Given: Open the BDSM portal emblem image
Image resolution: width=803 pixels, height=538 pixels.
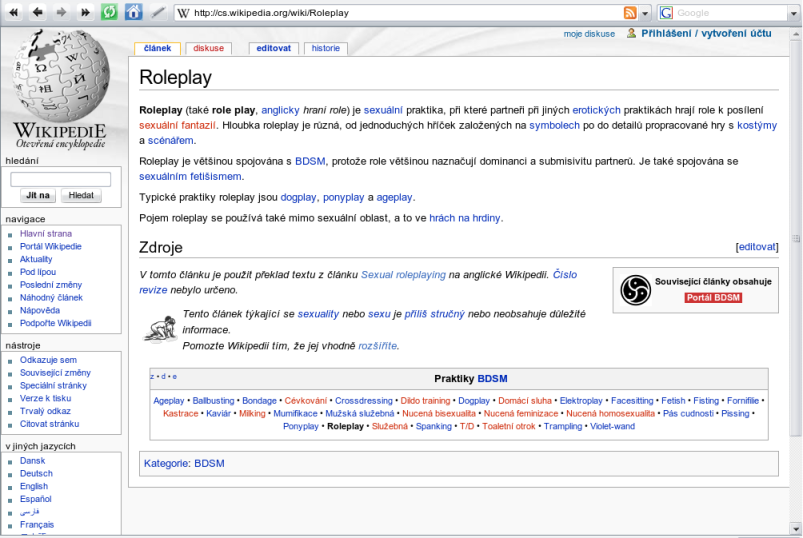Looking at the screenshot, I should (634, 290).
